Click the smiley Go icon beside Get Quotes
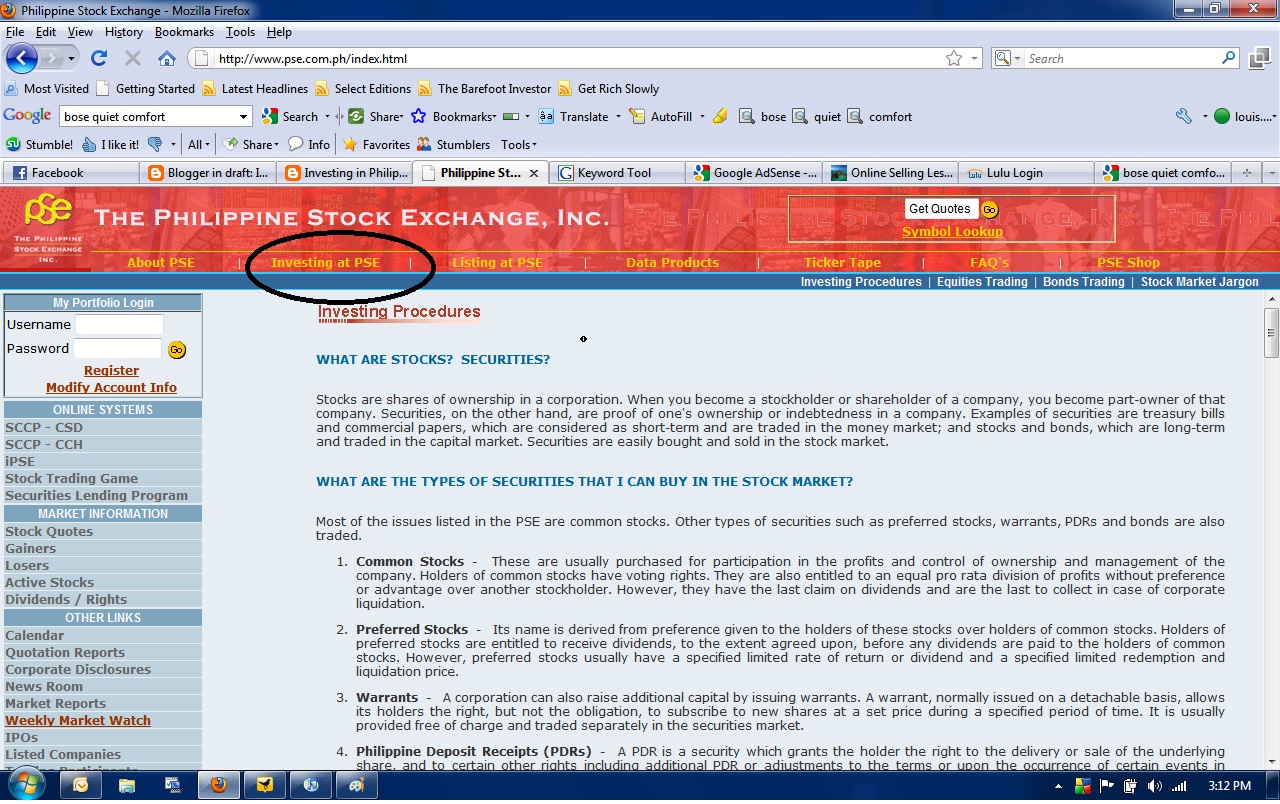Viewport: 1280px width, 804px height. 988,208
